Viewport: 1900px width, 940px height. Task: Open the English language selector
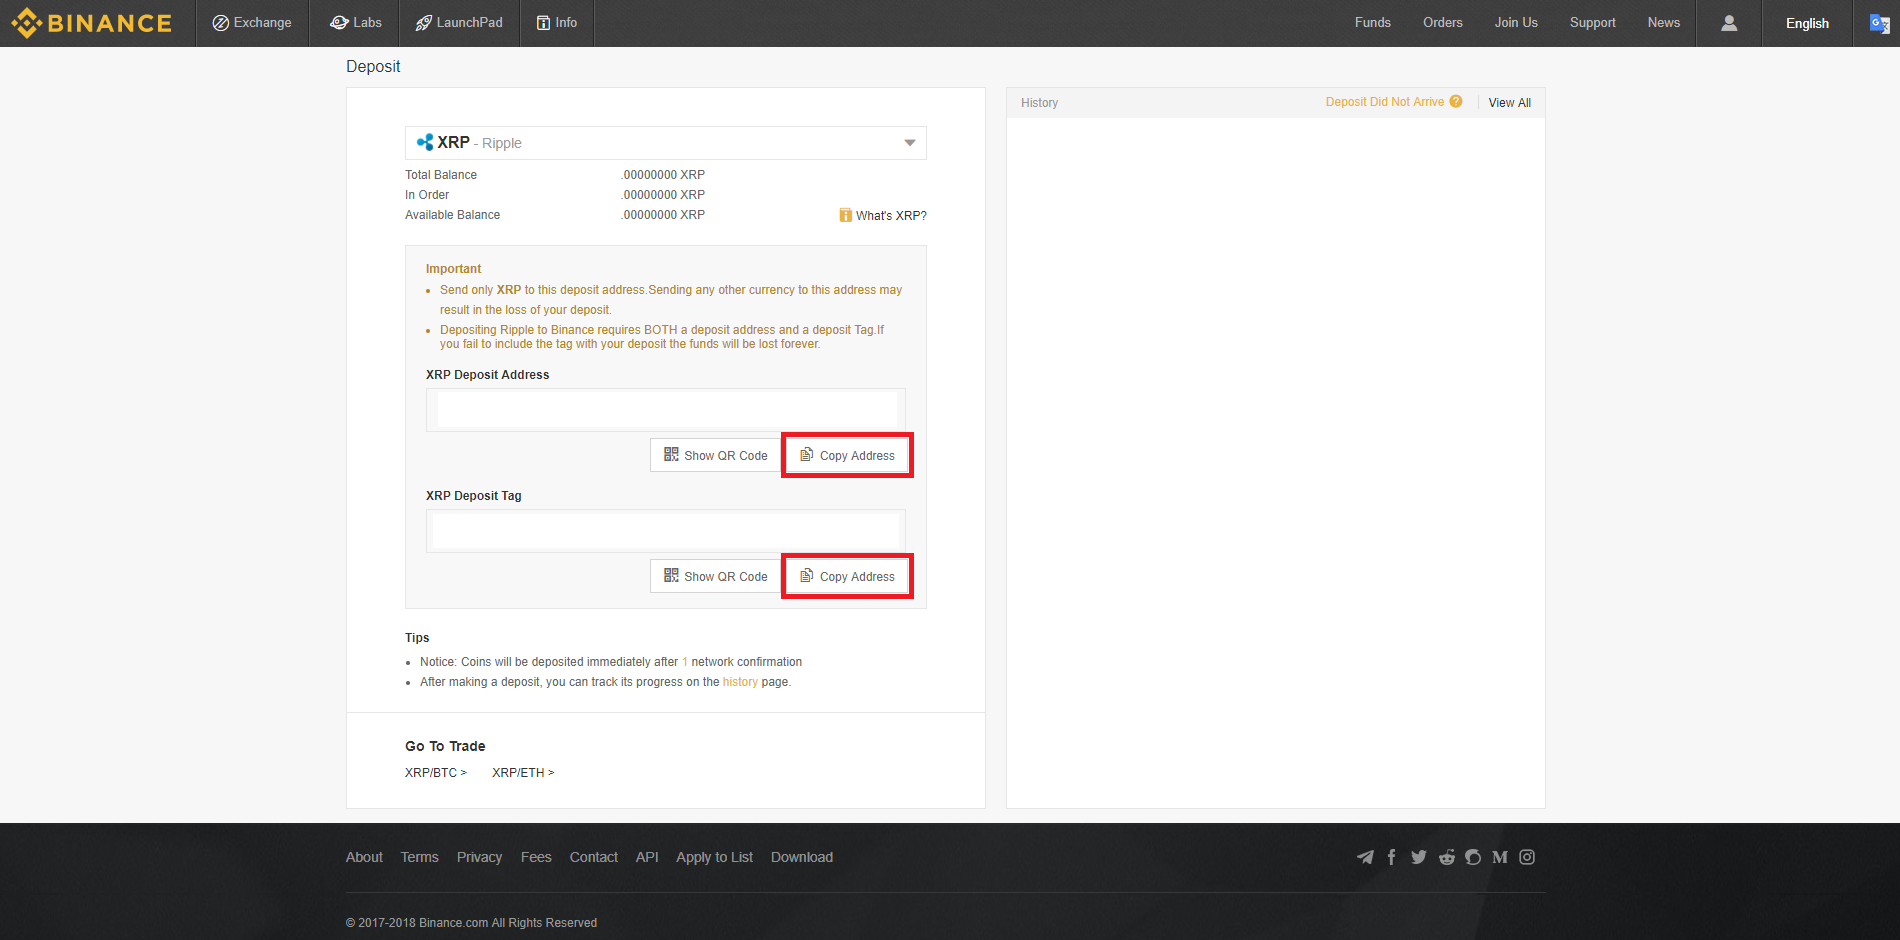tap(1807, 23)
